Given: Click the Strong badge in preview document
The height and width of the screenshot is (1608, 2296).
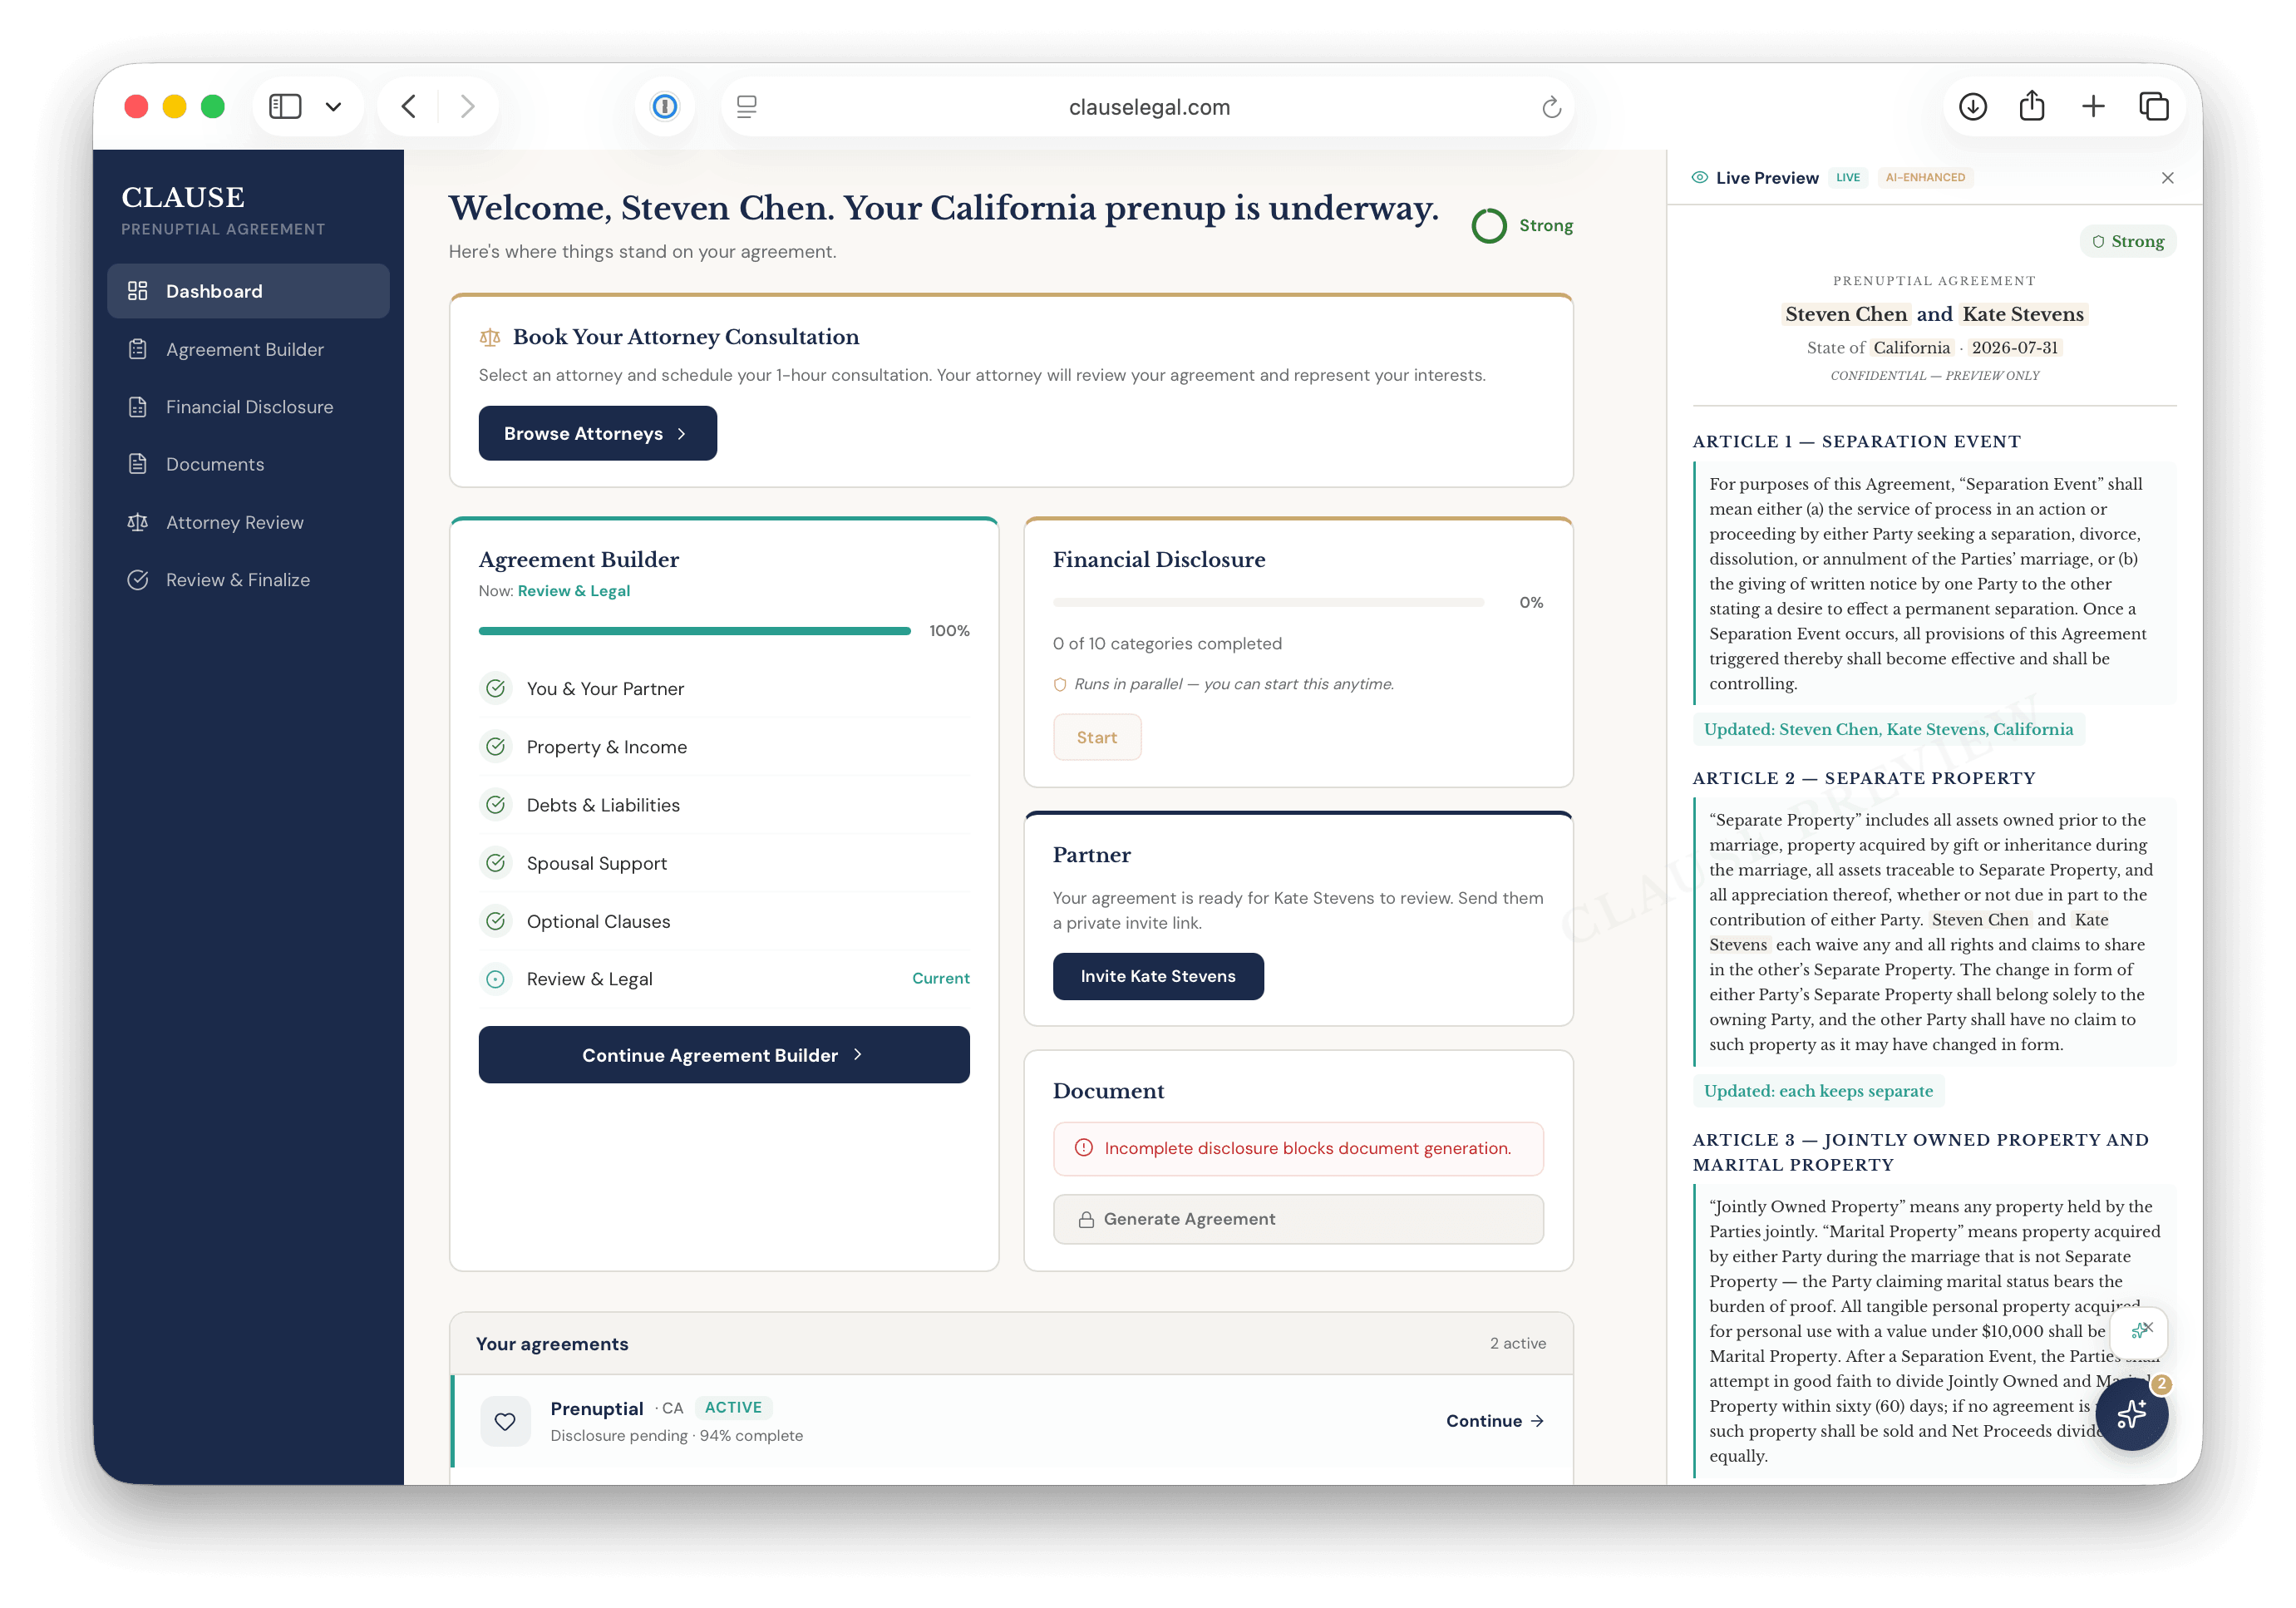Looking at the screenshot, I should [2128, 241].
